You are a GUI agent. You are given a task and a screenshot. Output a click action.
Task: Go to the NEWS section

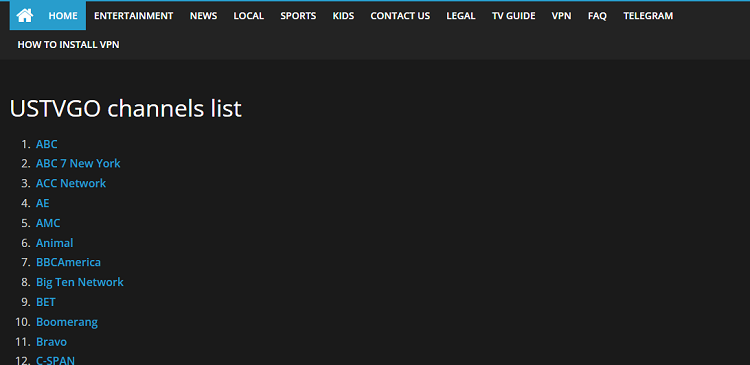[203, 16]
